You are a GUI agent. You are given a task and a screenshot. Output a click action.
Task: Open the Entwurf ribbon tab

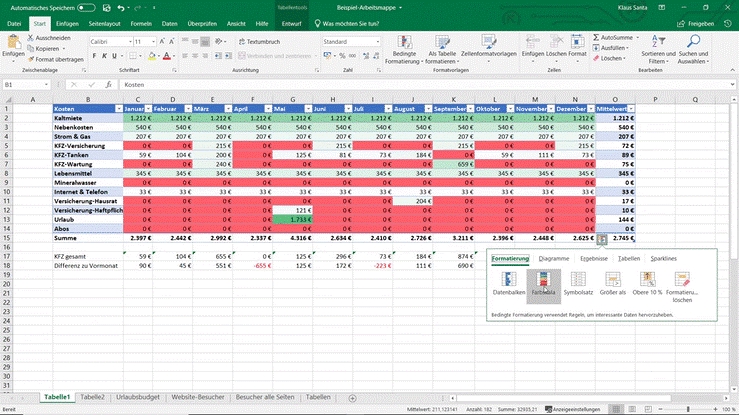click(291, 24)
